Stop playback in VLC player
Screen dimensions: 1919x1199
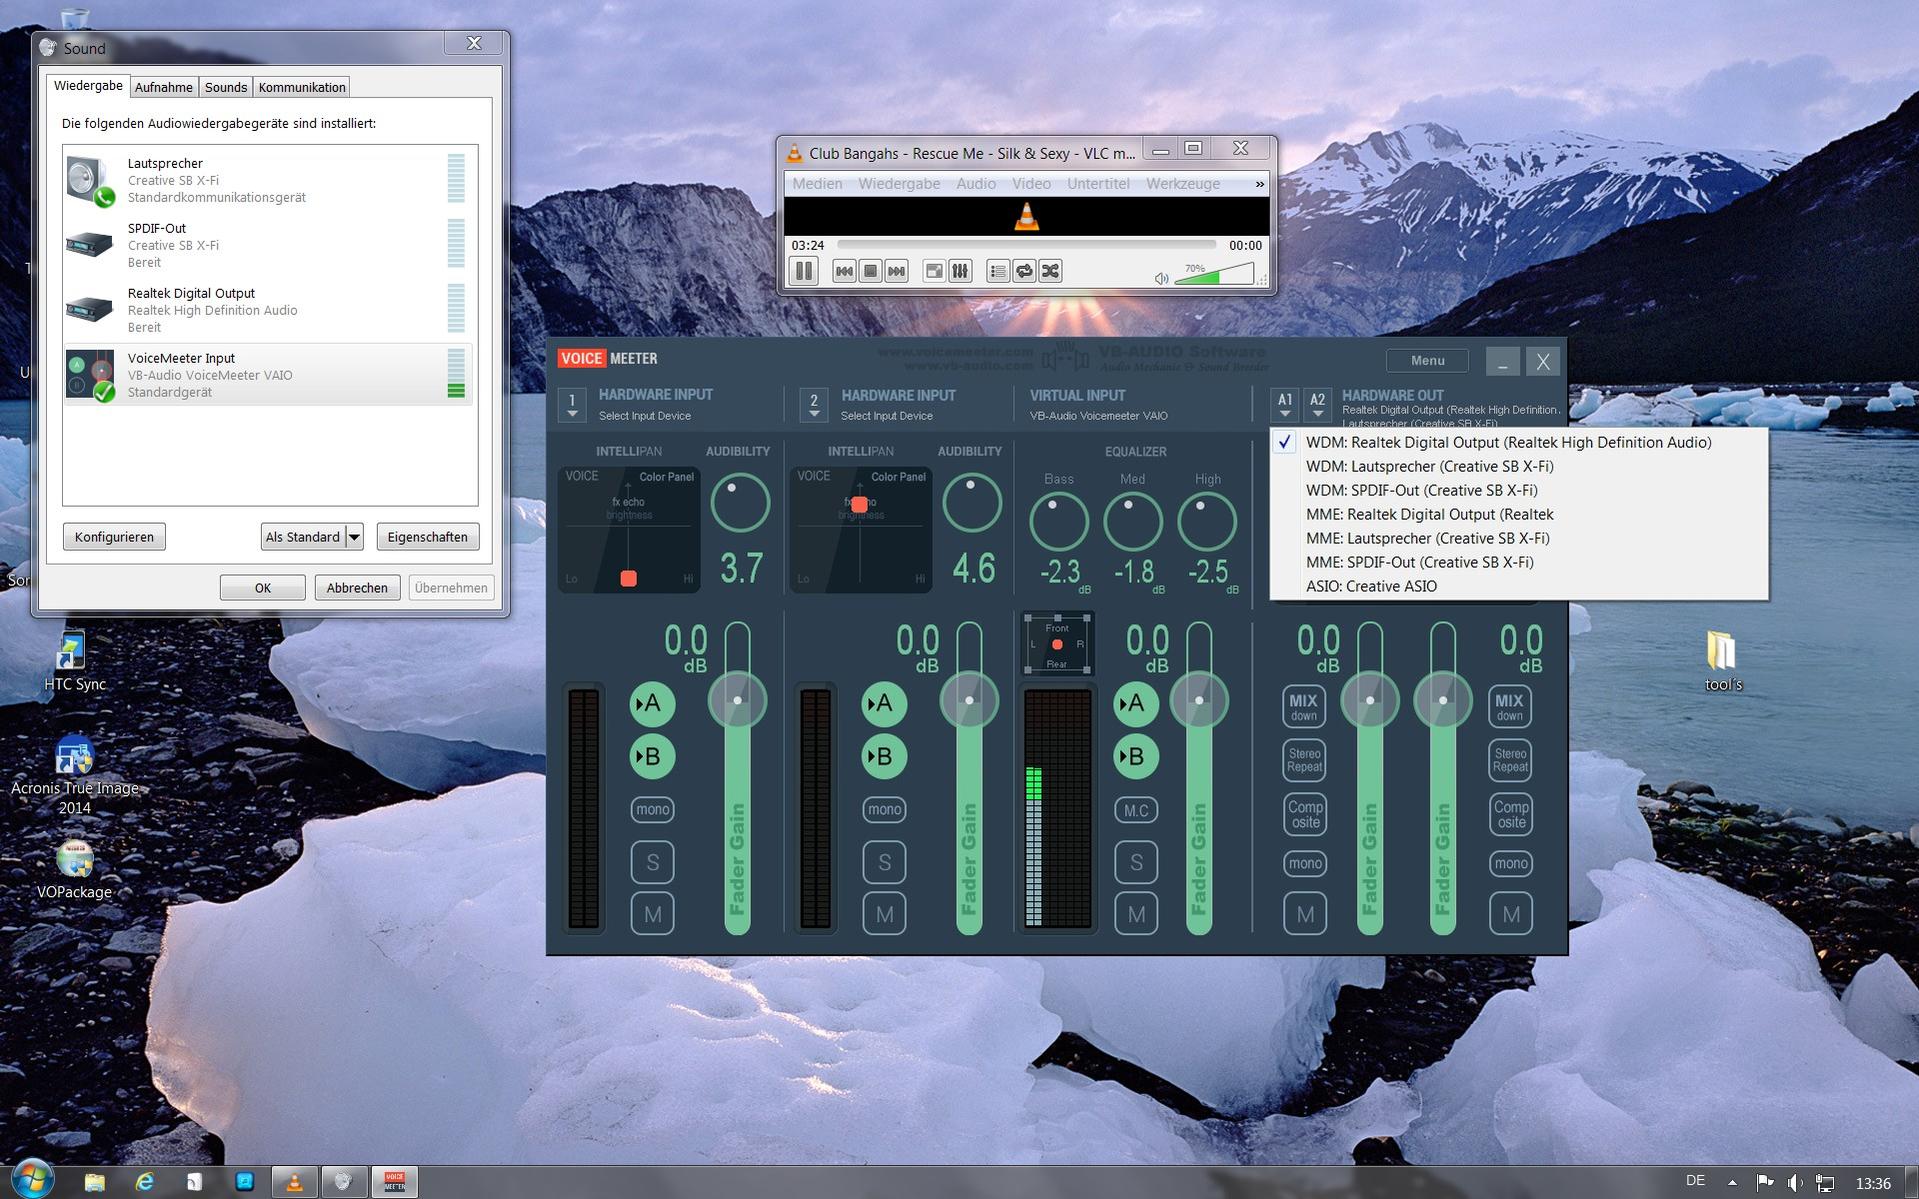tap(870, 271)
